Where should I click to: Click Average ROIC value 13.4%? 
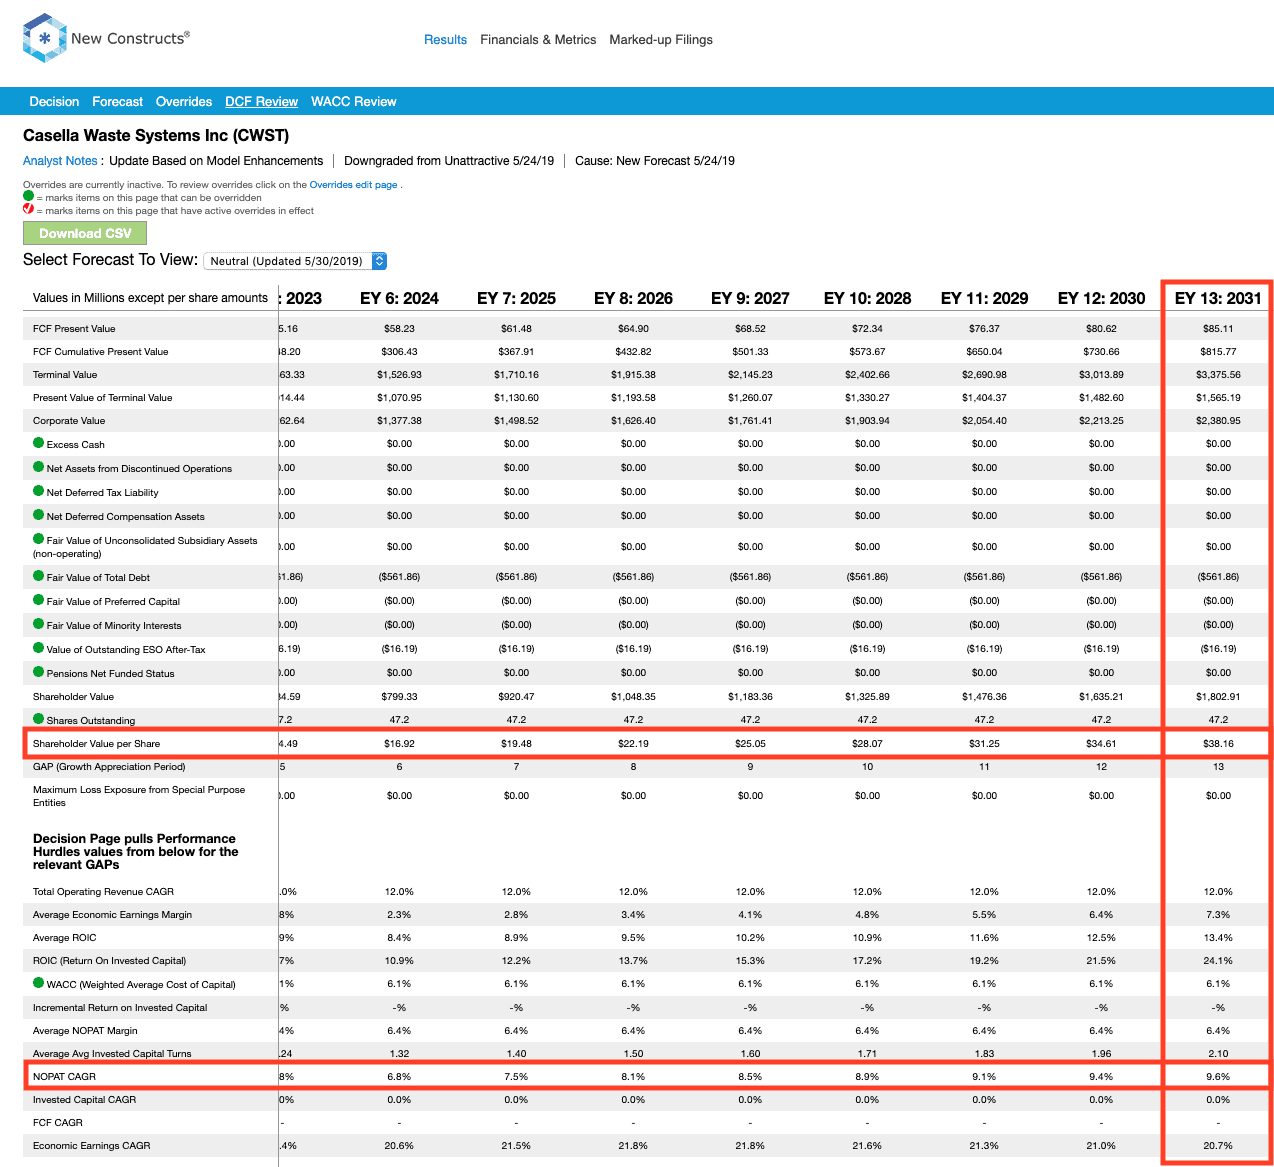coord(1218,938)
